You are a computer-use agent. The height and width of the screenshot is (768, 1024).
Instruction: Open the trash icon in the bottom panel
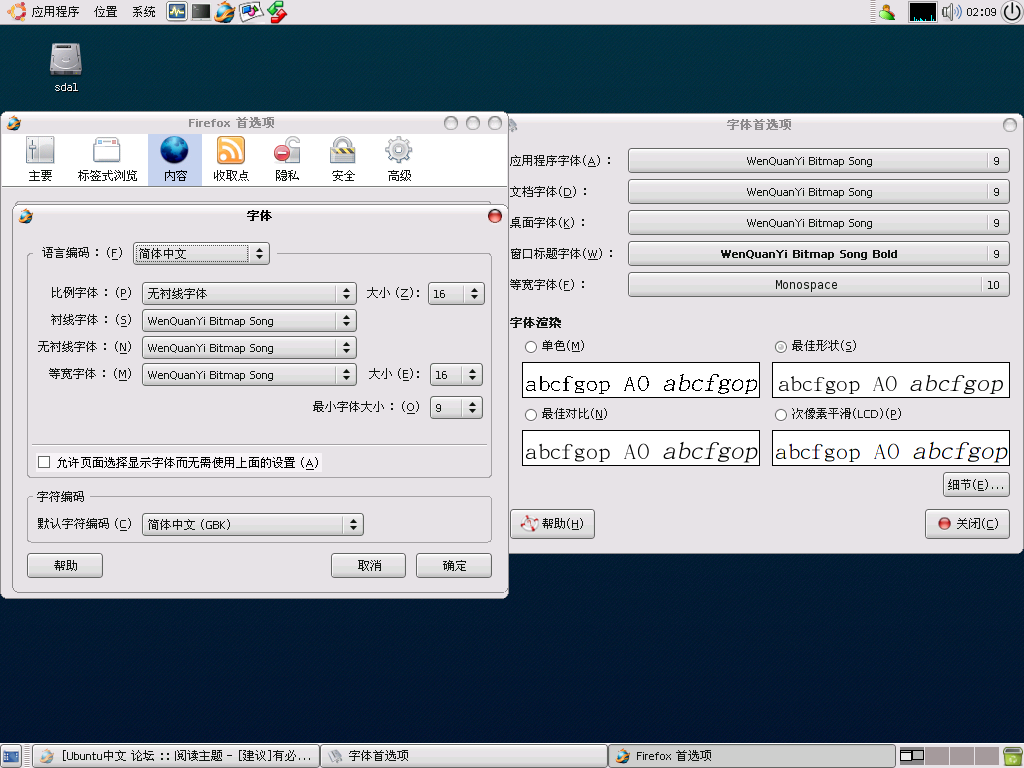pos(1012,756)
